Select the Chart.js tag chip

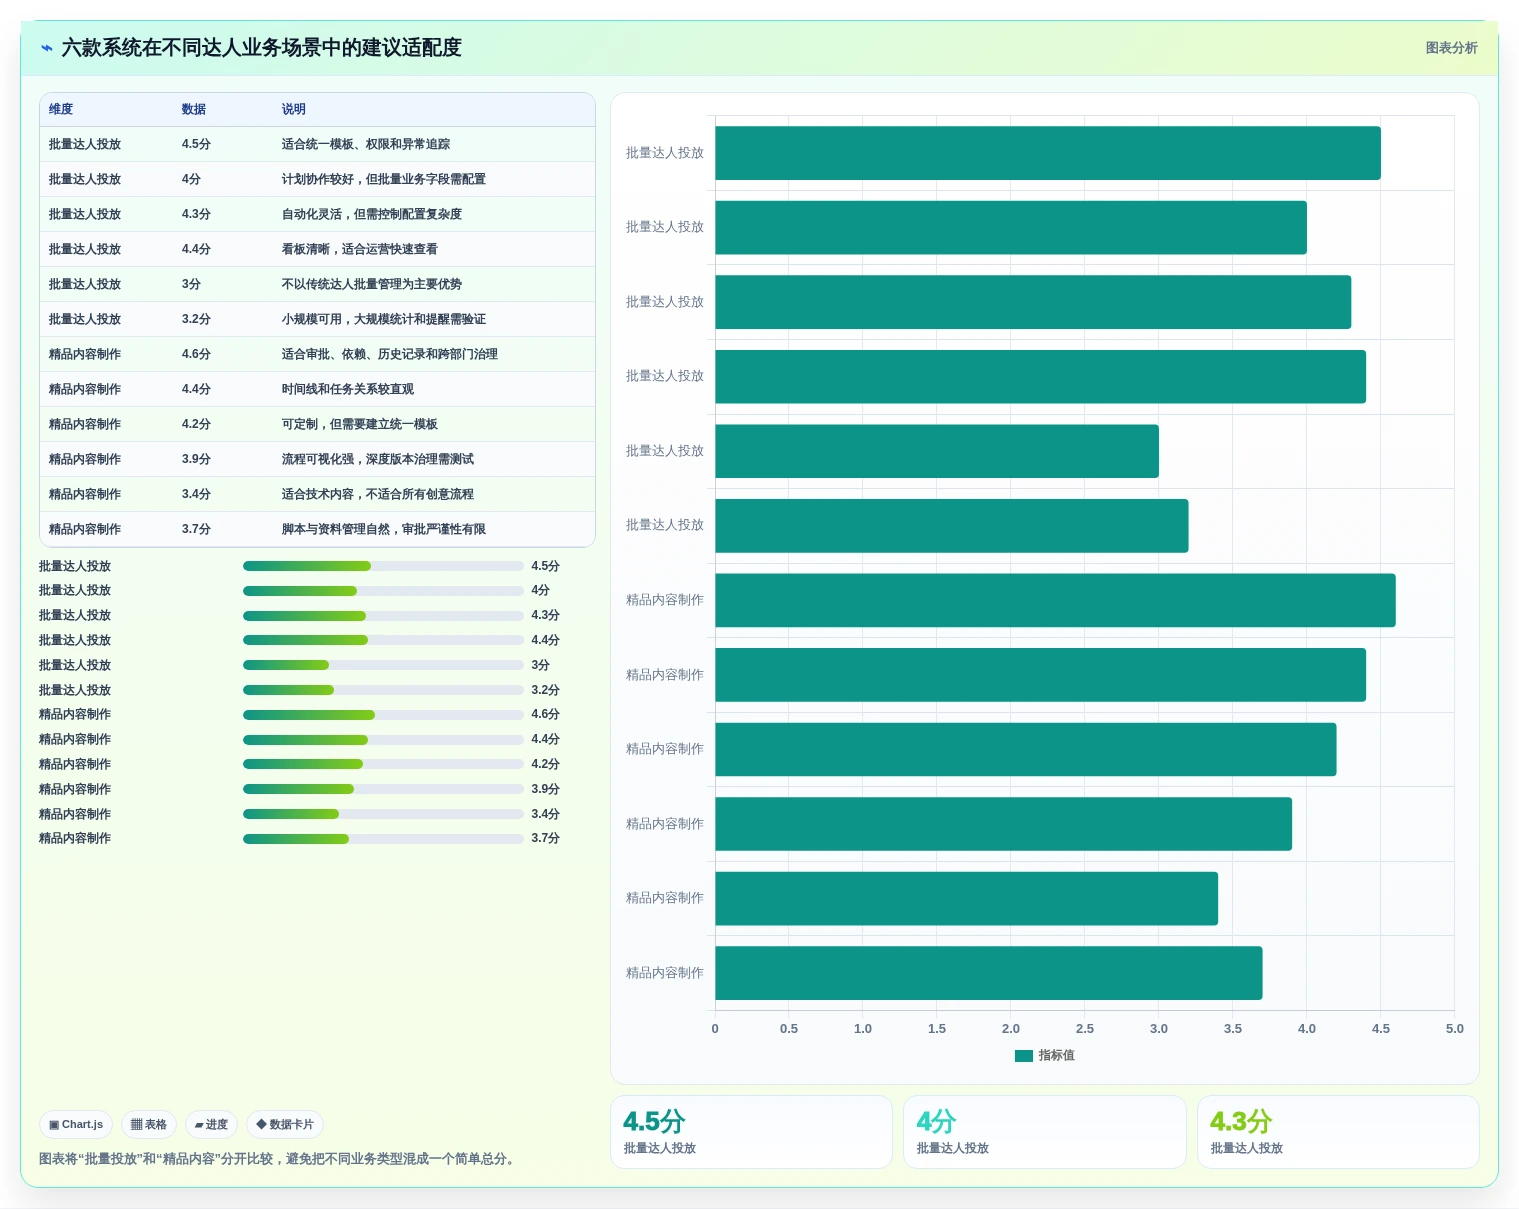[x=76, y=1124]
